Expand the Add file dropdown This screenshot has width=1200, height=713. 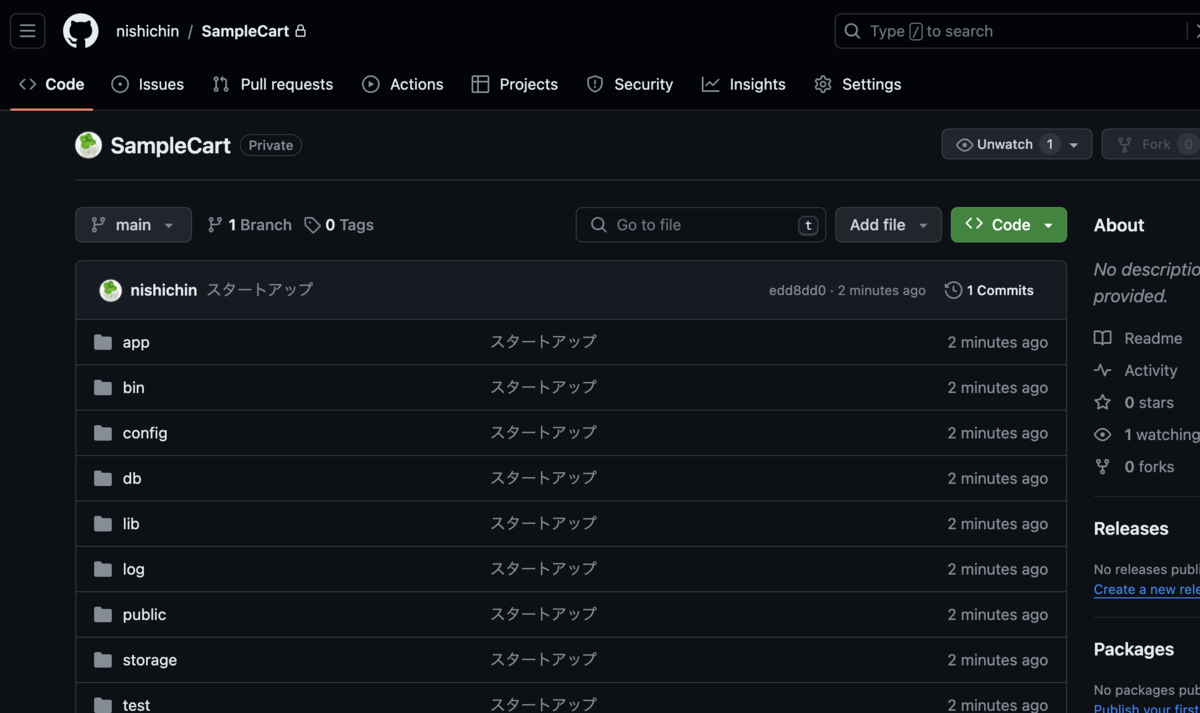pos(888,225)
